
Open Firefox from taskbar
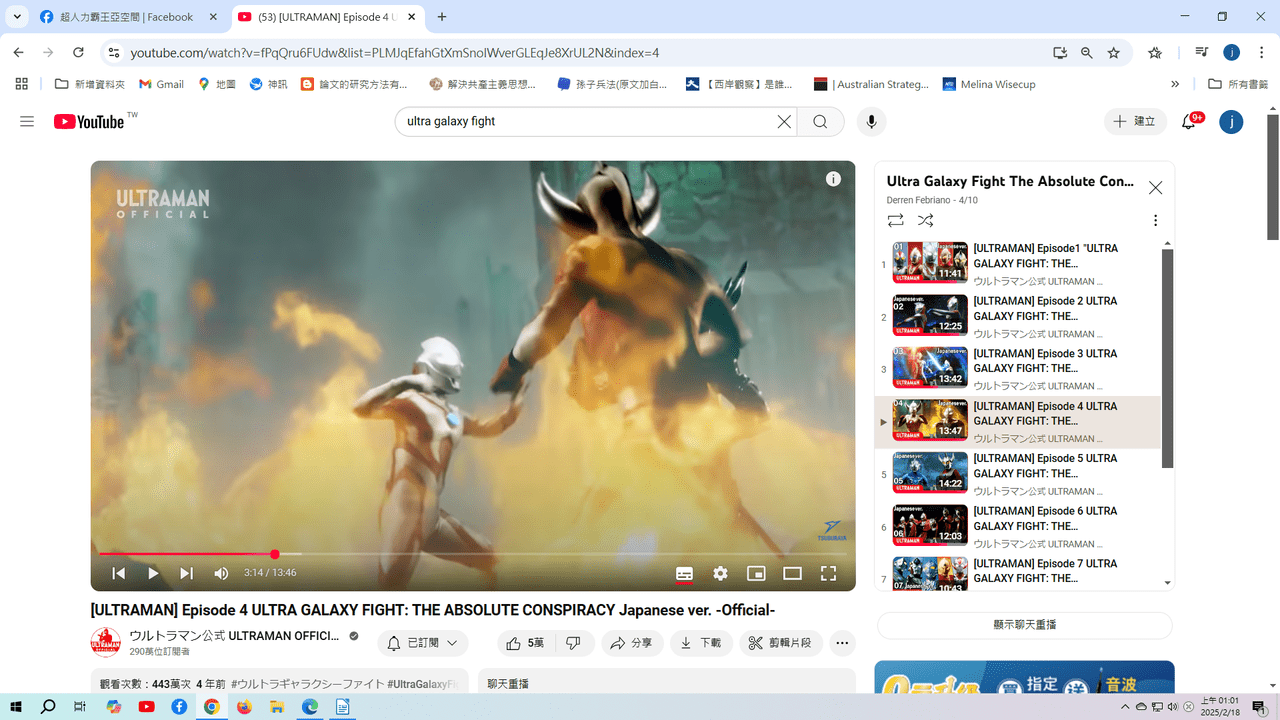click(x=244, y=706)
